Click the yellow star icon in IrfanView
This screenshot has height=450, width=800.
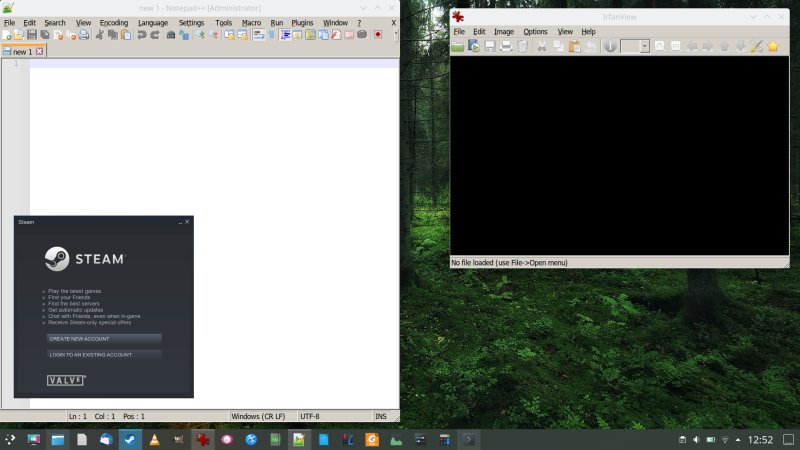click(772, 47)
